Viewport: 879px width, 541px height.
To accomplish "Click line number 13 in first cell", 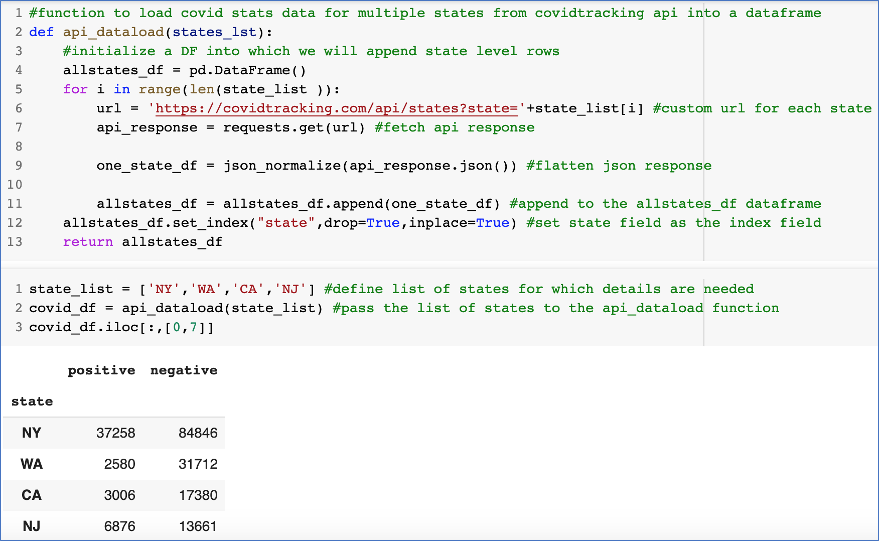I will coord(15,242).
